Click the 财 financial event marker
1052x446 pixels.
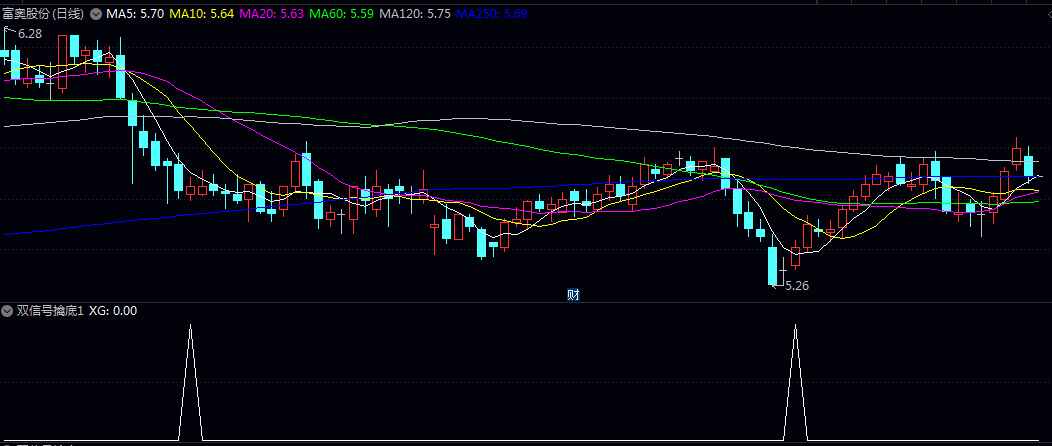573,294
